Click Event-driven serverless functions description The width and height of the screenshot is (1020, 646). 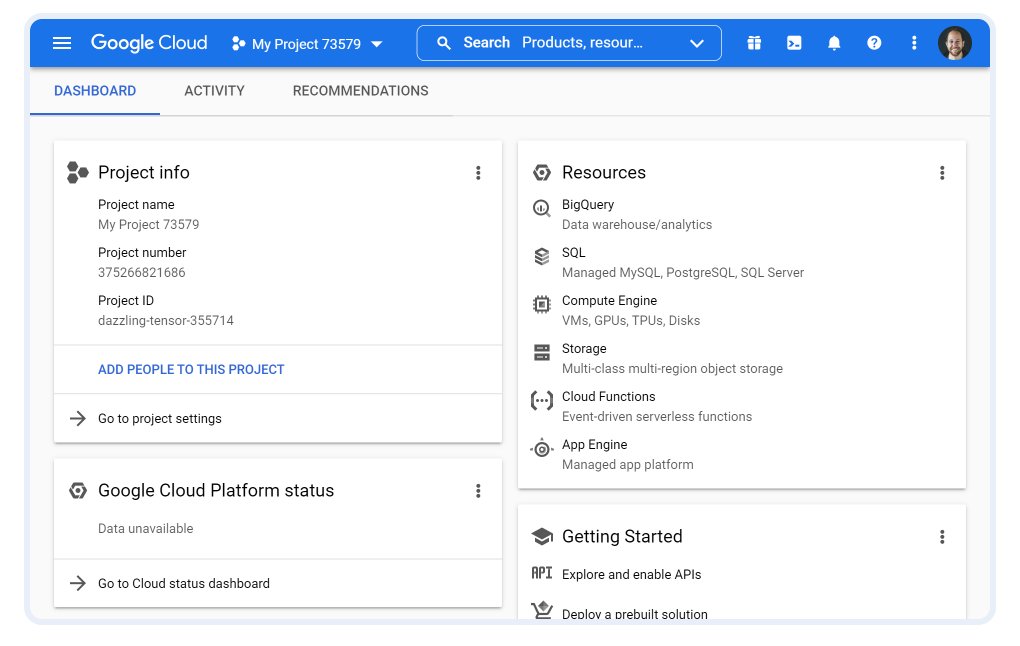(x=657, y=417)
